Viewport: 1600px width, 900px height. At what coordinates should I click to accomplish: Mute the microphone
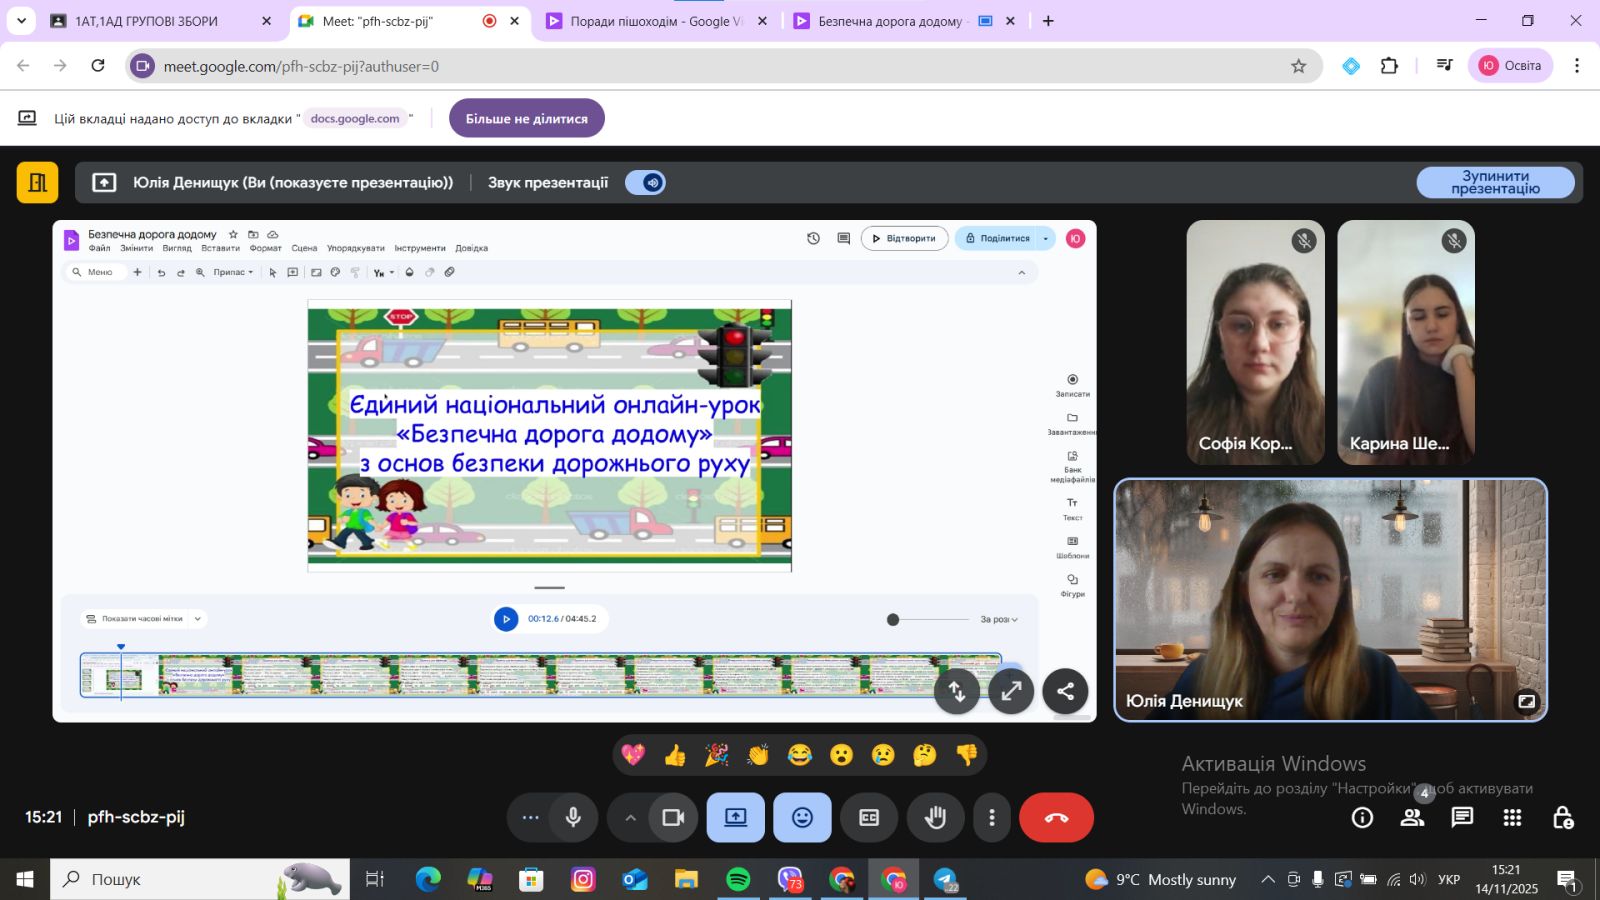[x=573, y=818]
